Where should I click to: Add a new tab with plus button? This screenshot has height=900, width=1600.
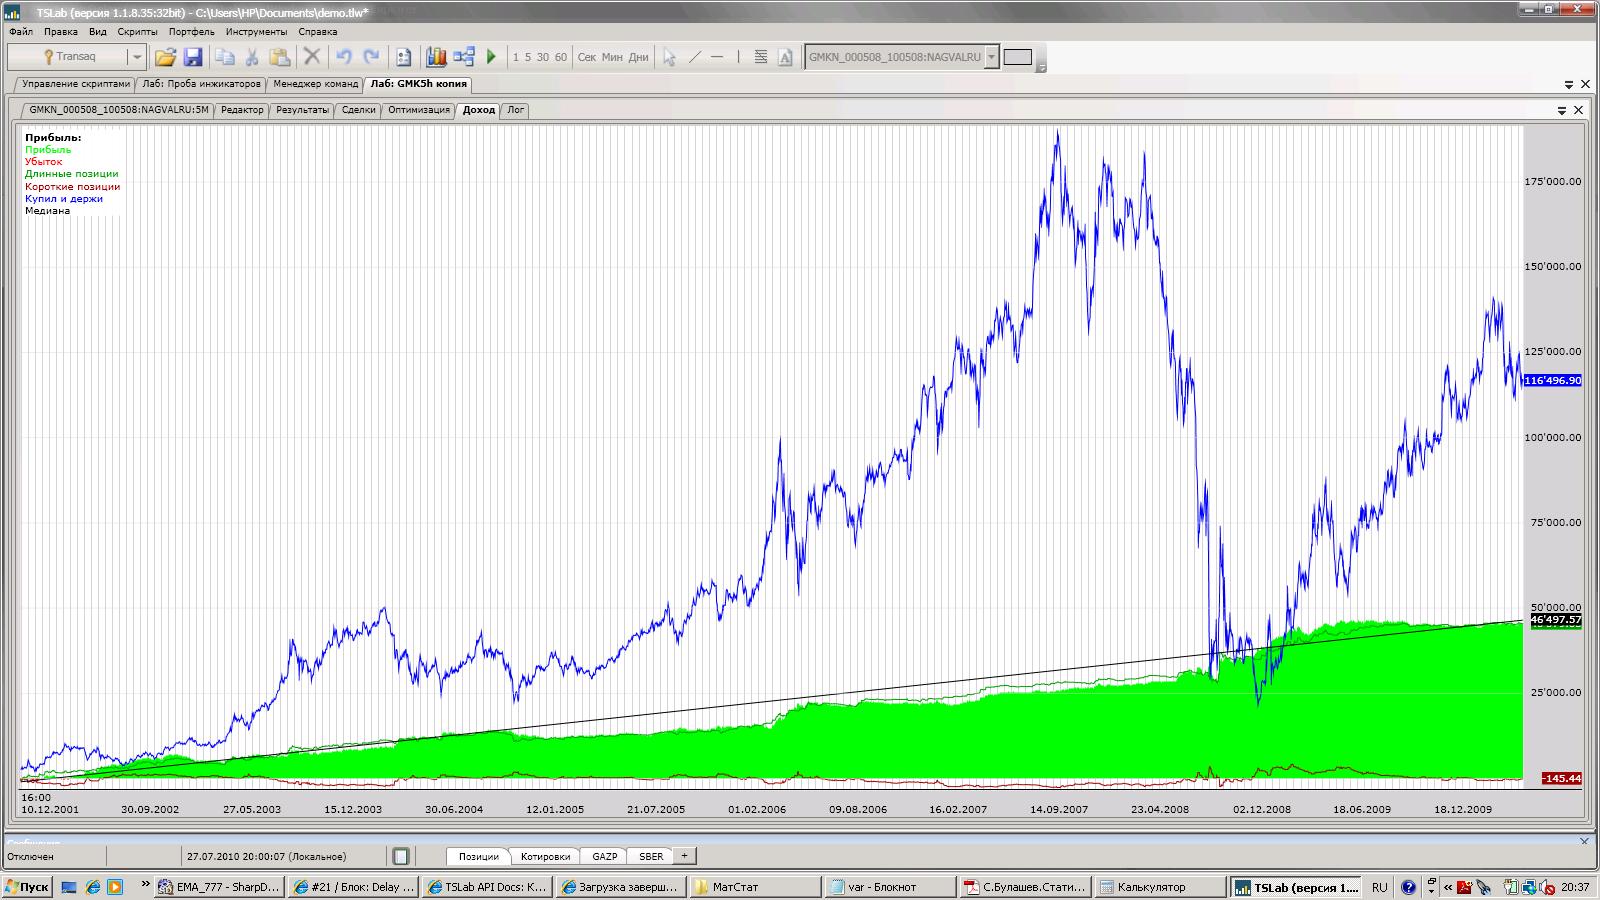tap(684, 856)
